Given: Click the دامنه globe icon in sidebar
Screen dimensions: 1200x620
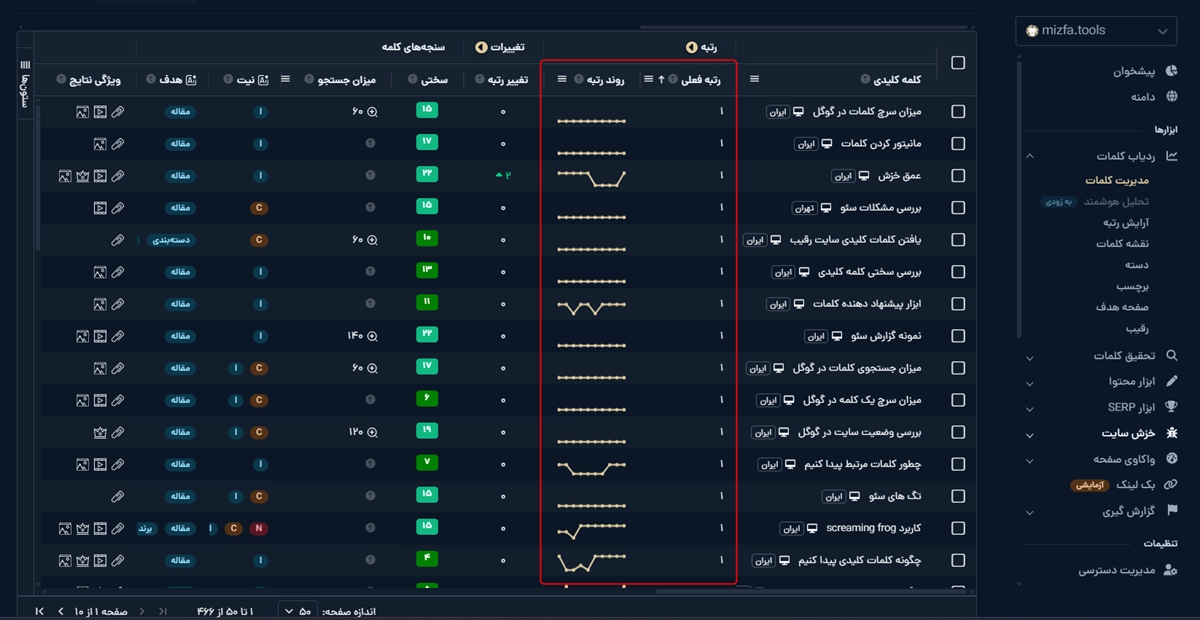Looking at the screenshot, I should click(1171, 97).
